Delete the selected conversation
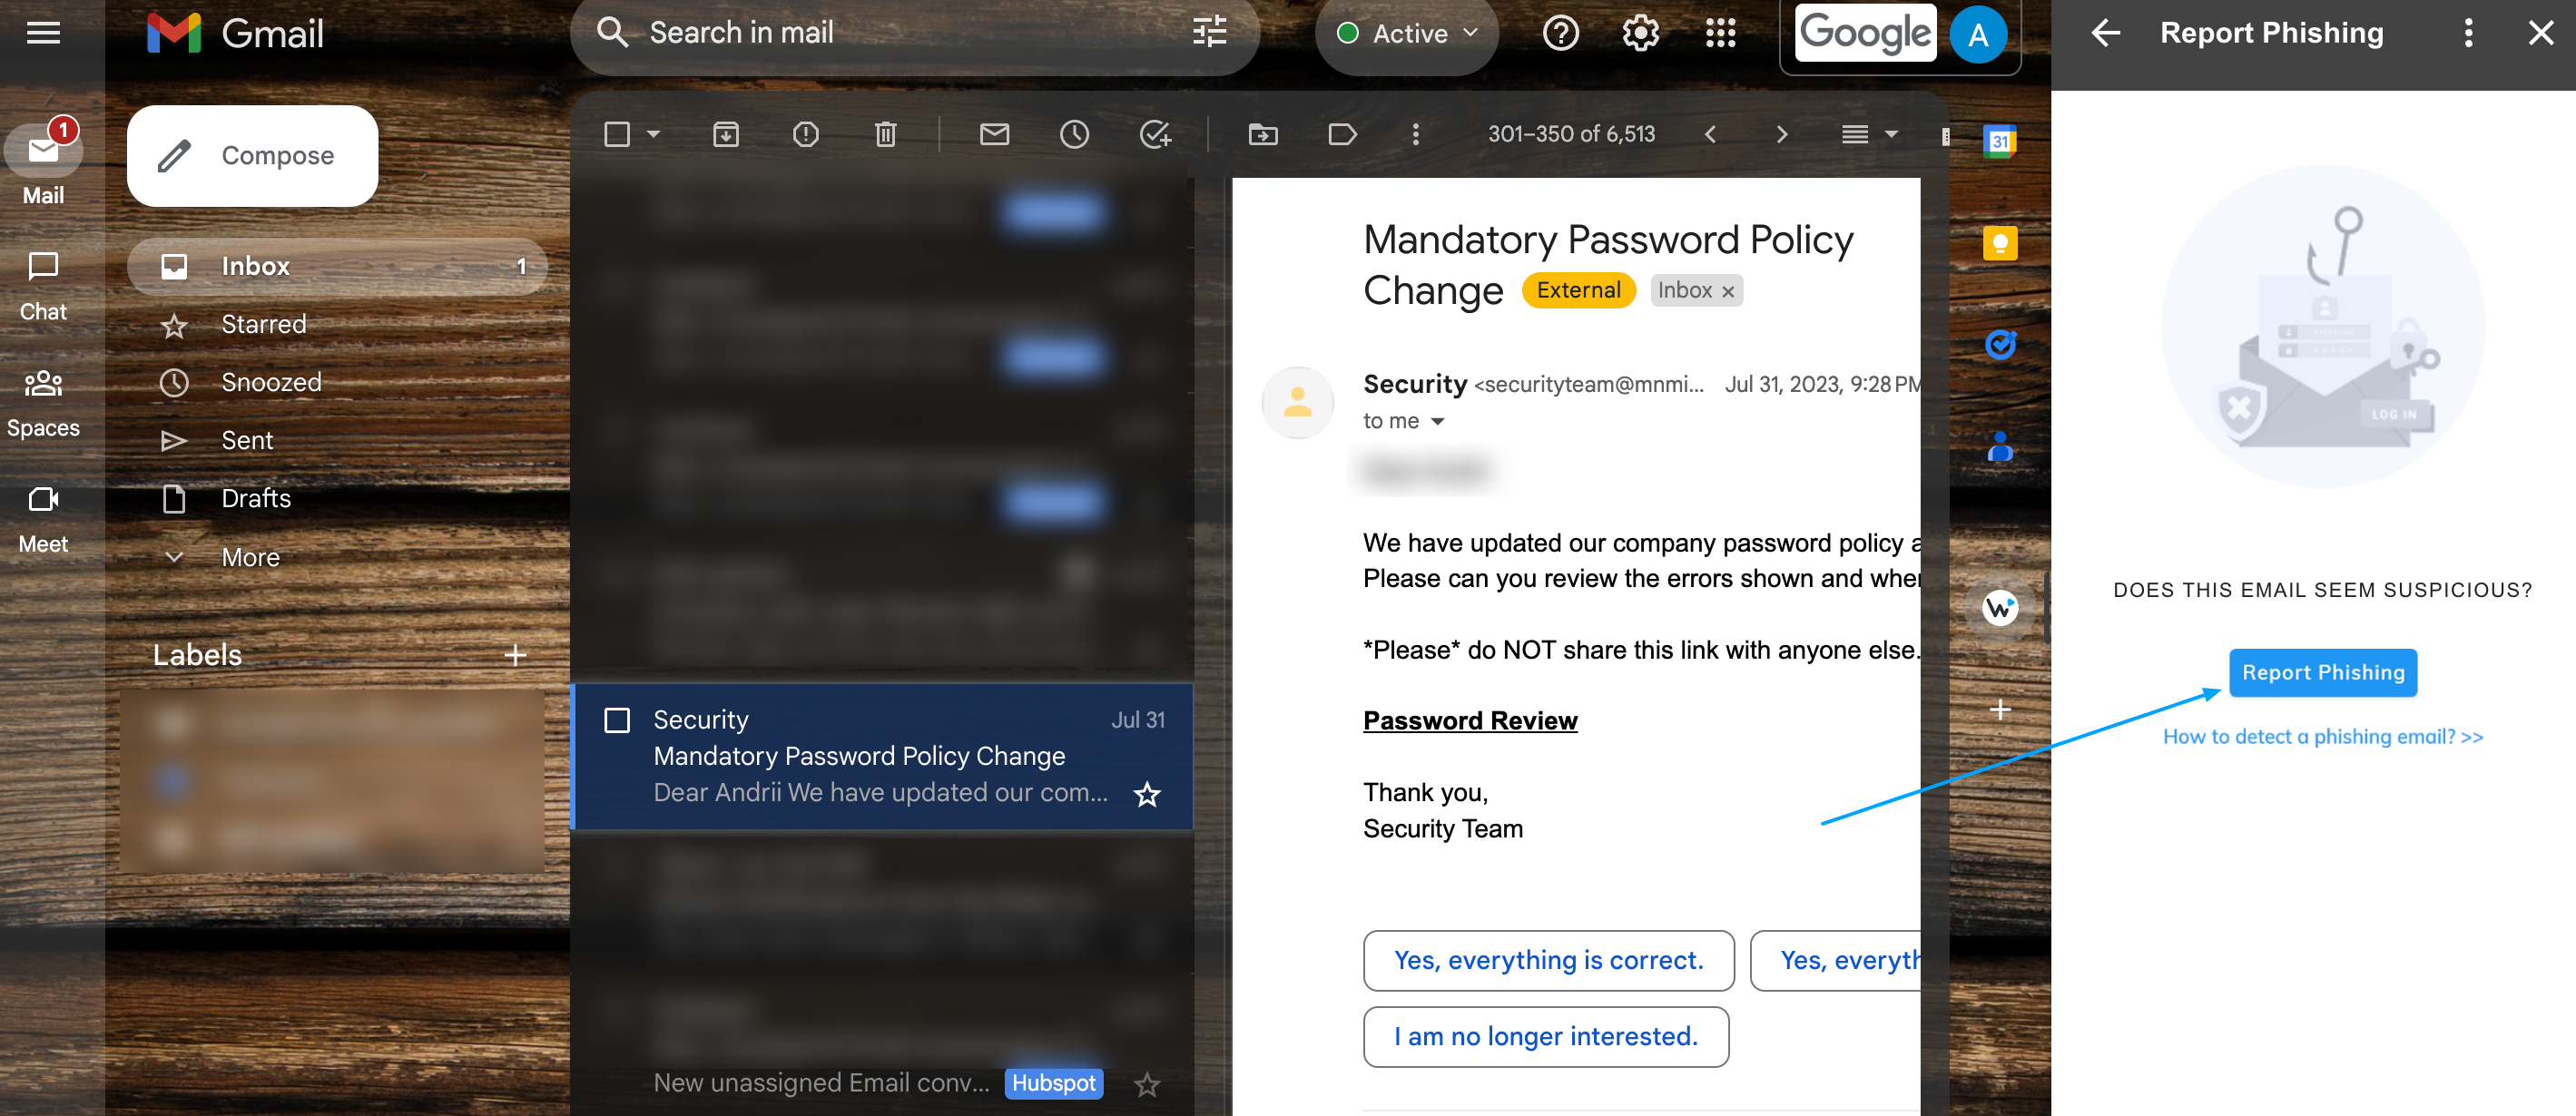The width and height of the screenshot is (2576, 1116). click(x=884, y=133)
